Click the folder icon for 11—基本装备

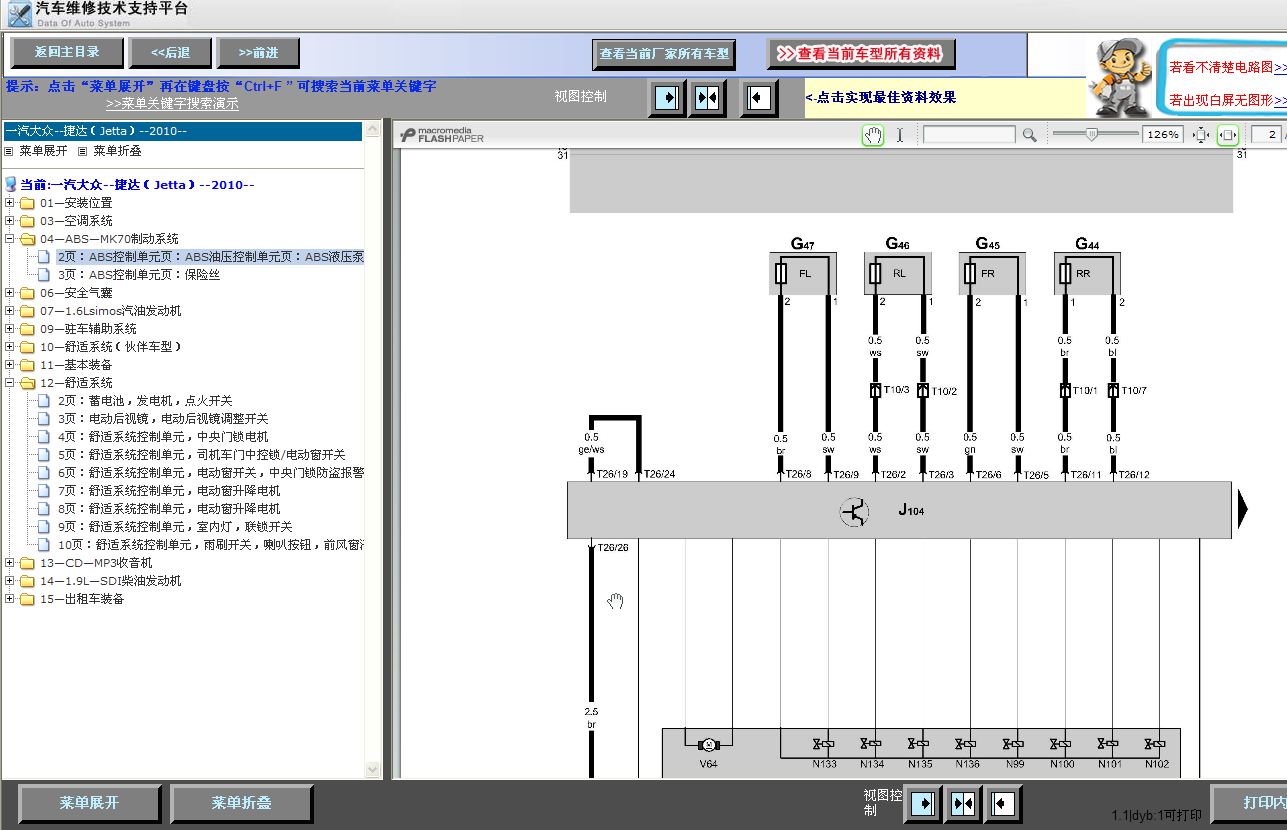point(27,365)
